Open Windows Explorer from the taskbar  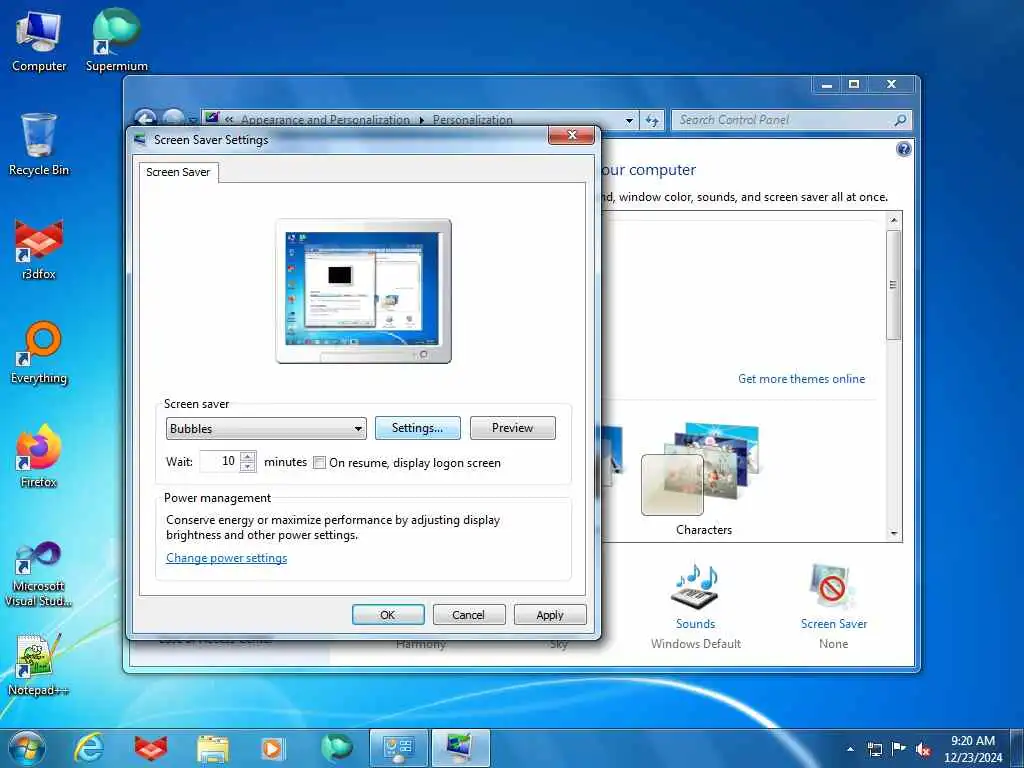coord(213,749)
